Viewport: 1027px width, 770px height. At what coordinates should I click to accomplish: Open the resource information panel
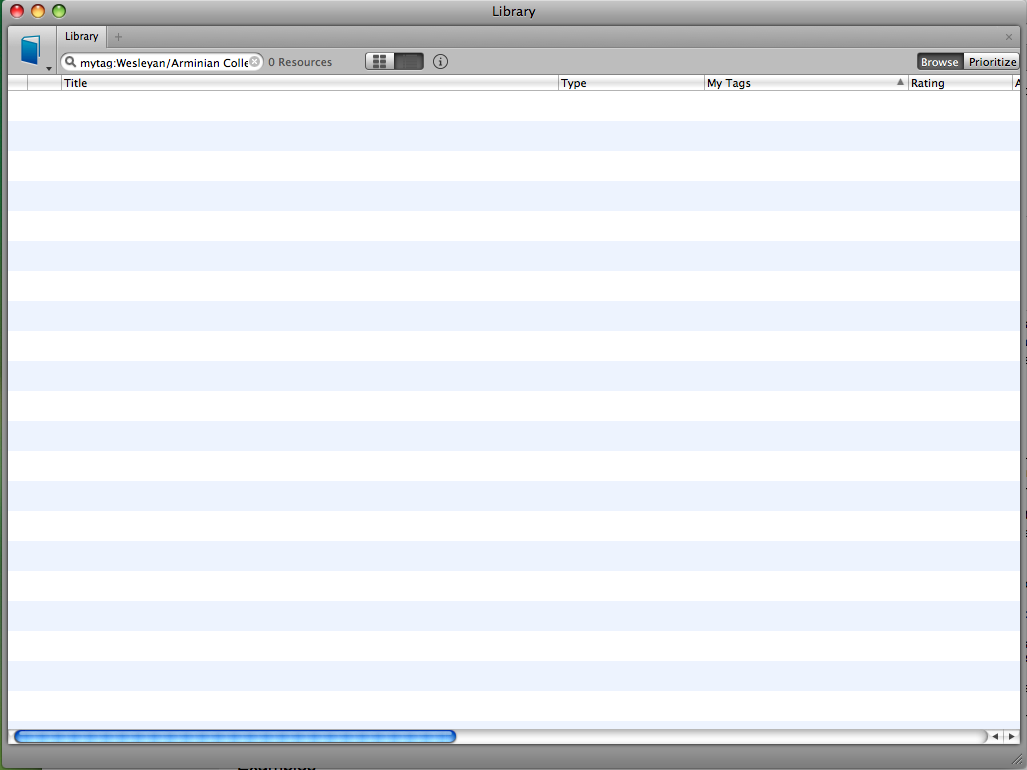[441, 62]
